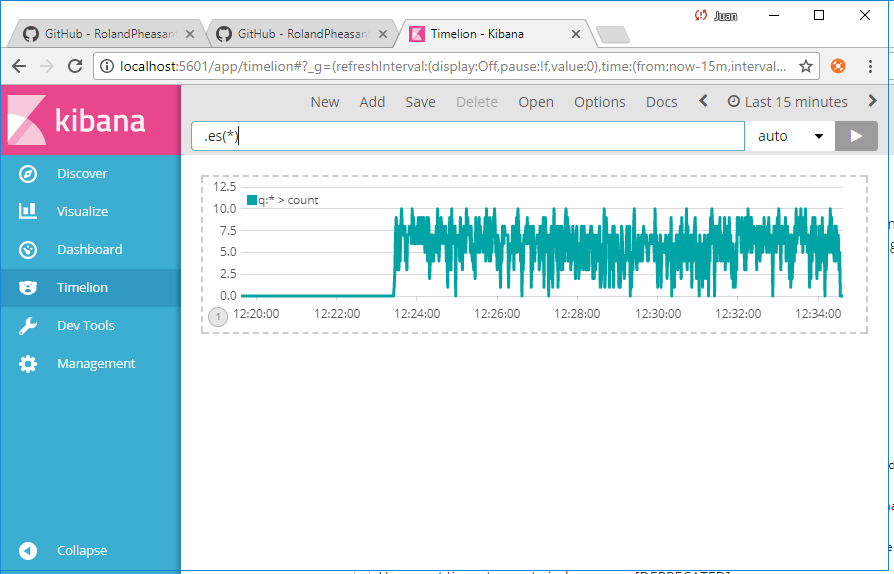
Task: Click the Delete menu item
Action: tap(477, 102)
